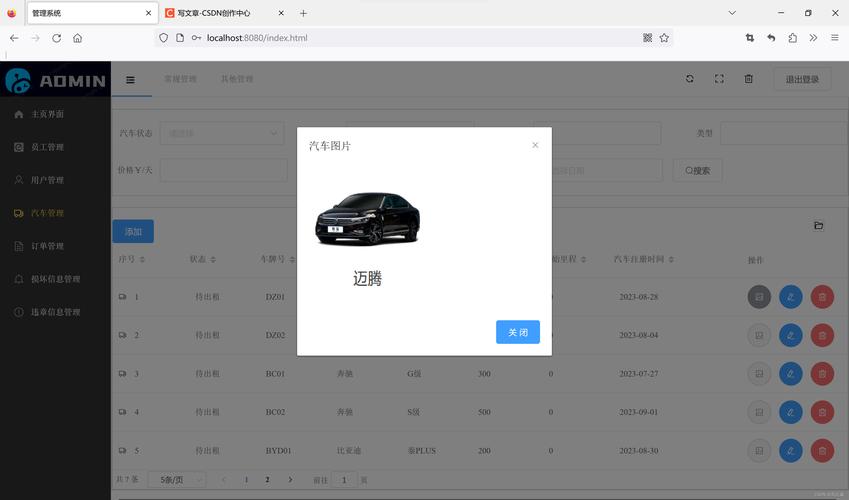
Task: Select page 1 in pagination
Action: tap(246, 480)
